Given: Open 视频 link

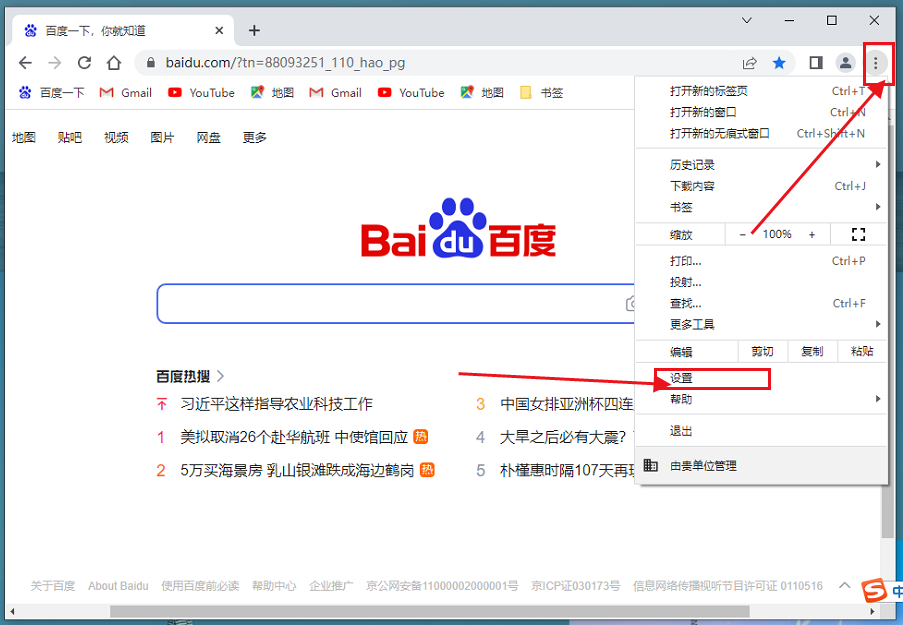Looking at the screenshot, I should point(116,138).
